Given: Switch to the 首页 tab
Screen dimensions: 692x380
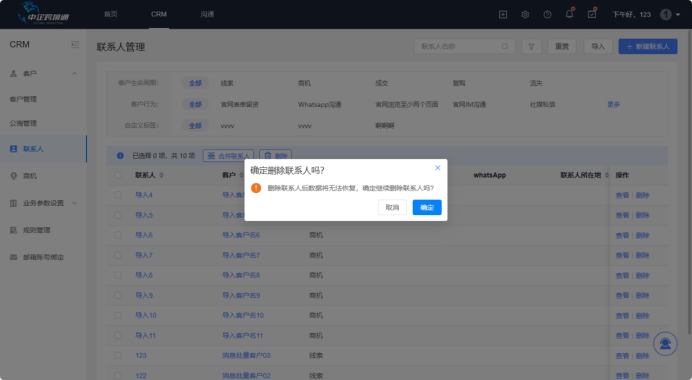Looking at the screenshot, I should 111,14.
